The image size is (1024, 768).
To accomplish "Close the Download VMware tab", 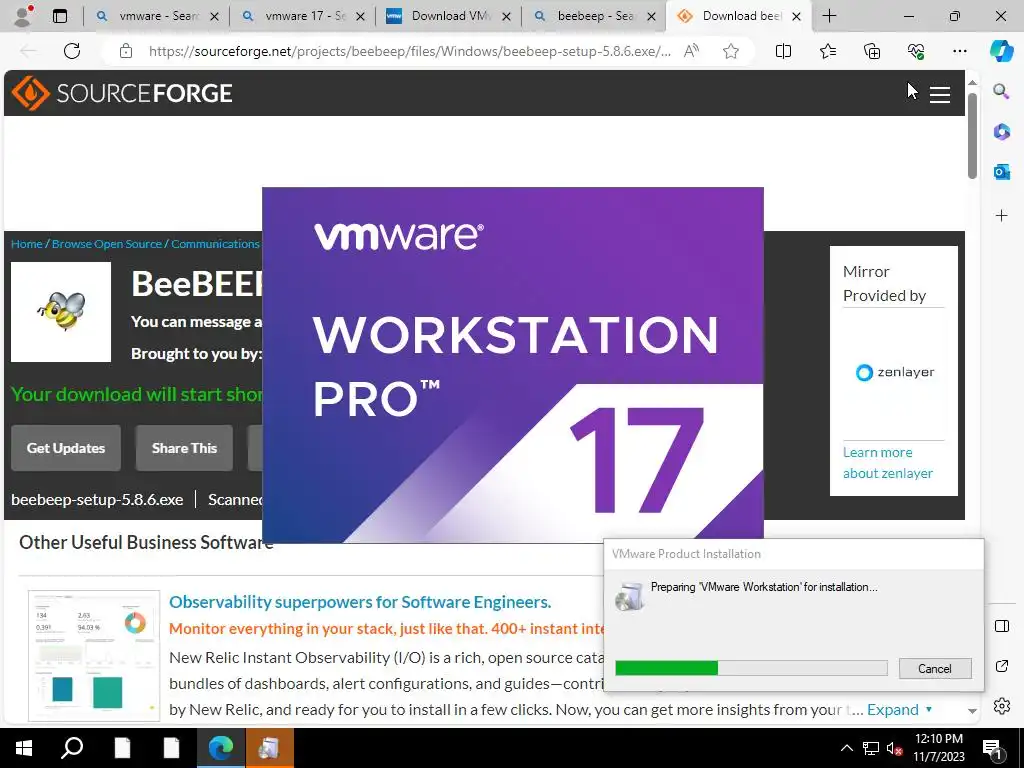I will (x=506, y=17).
